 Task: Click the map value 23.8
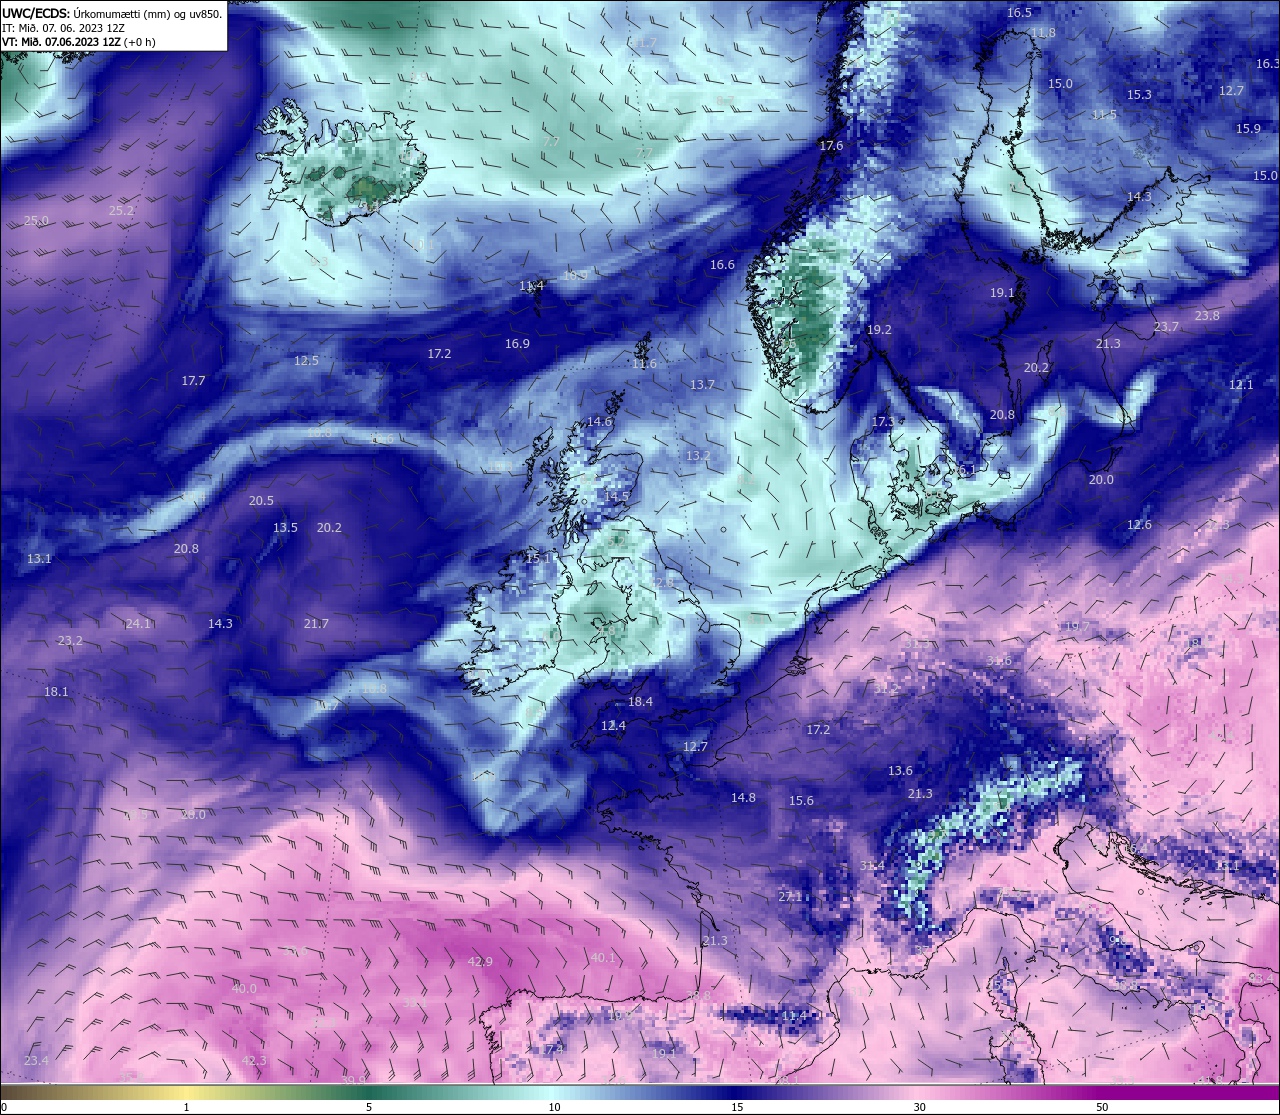tap(1207, 316)
